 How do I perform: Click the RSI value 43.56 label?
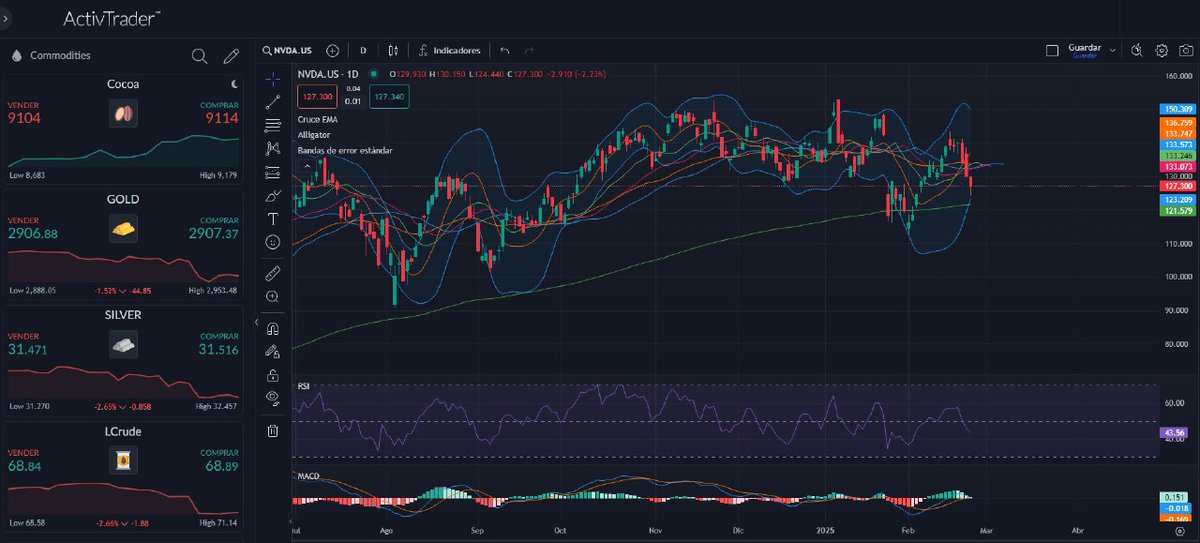tap(1174, 432)
